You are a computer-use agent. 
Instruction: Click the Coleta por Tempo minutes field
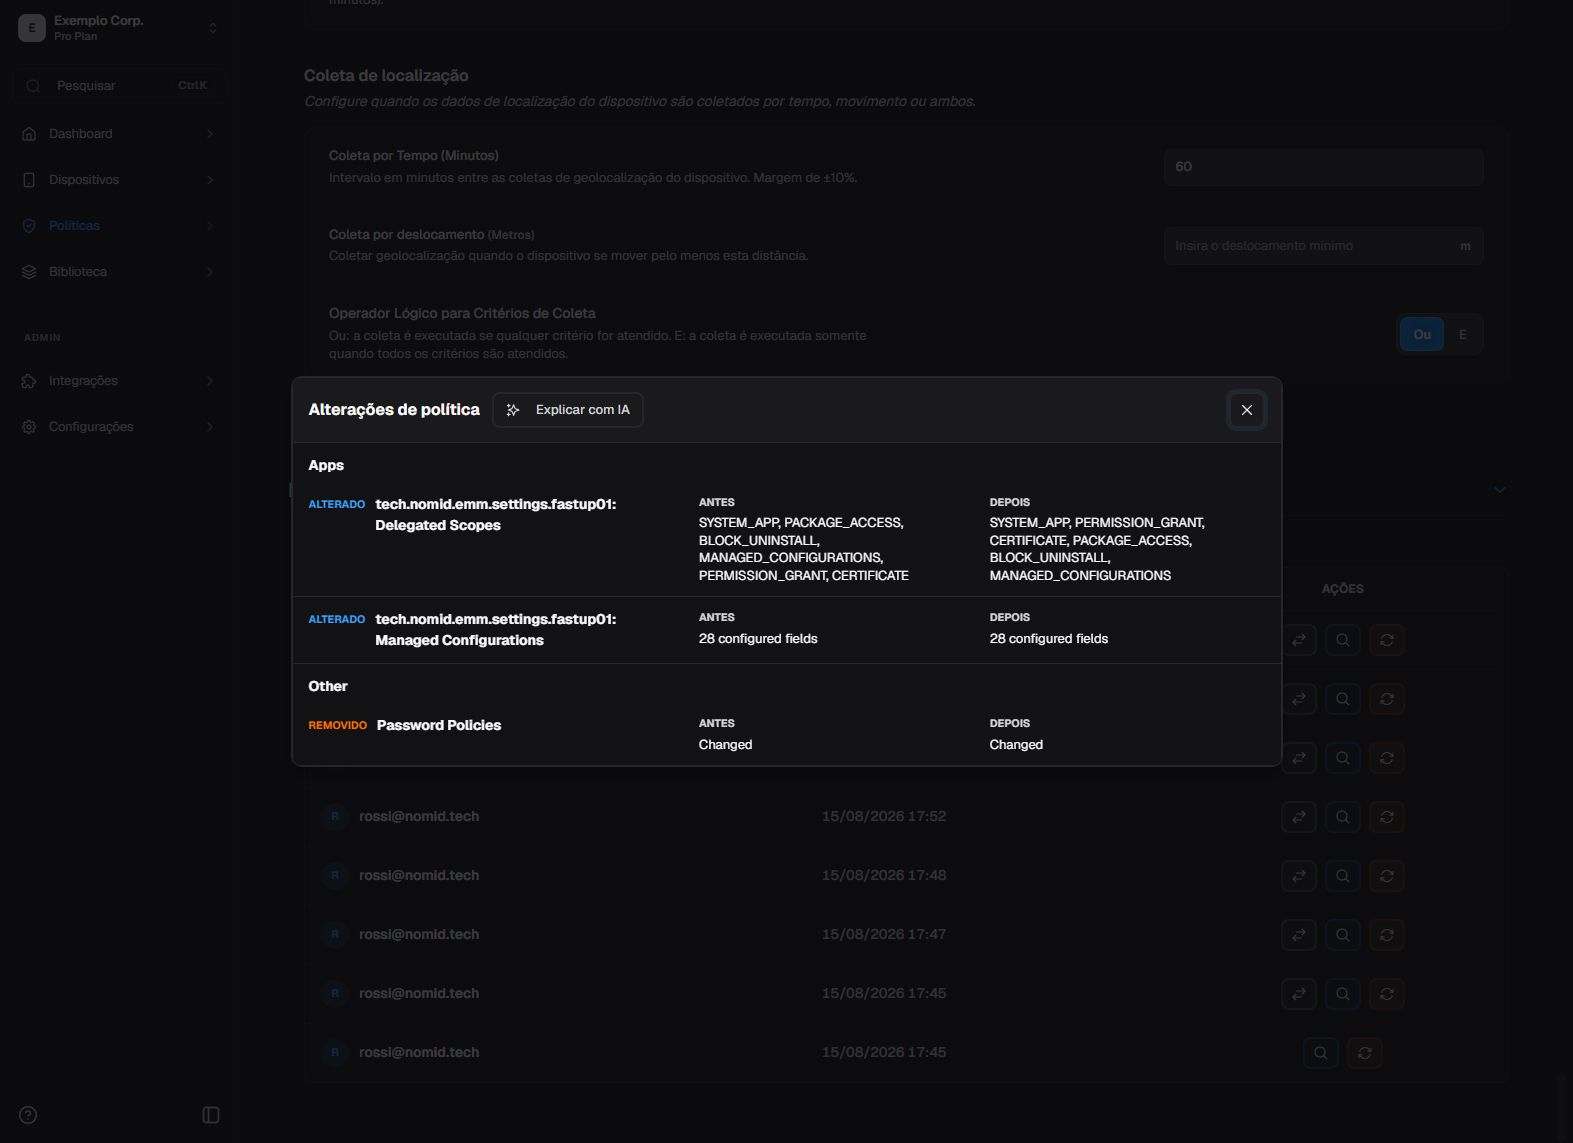(x=1323, y=167)
